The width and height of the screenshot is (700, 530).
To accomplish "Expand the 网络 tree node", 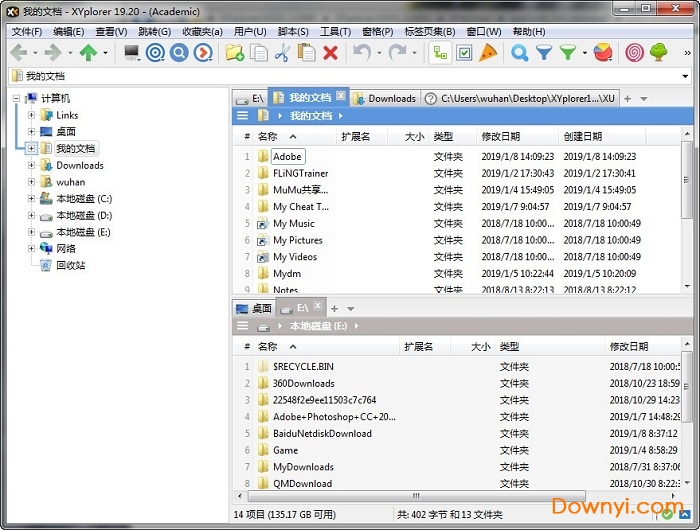I will pos(31,248).
